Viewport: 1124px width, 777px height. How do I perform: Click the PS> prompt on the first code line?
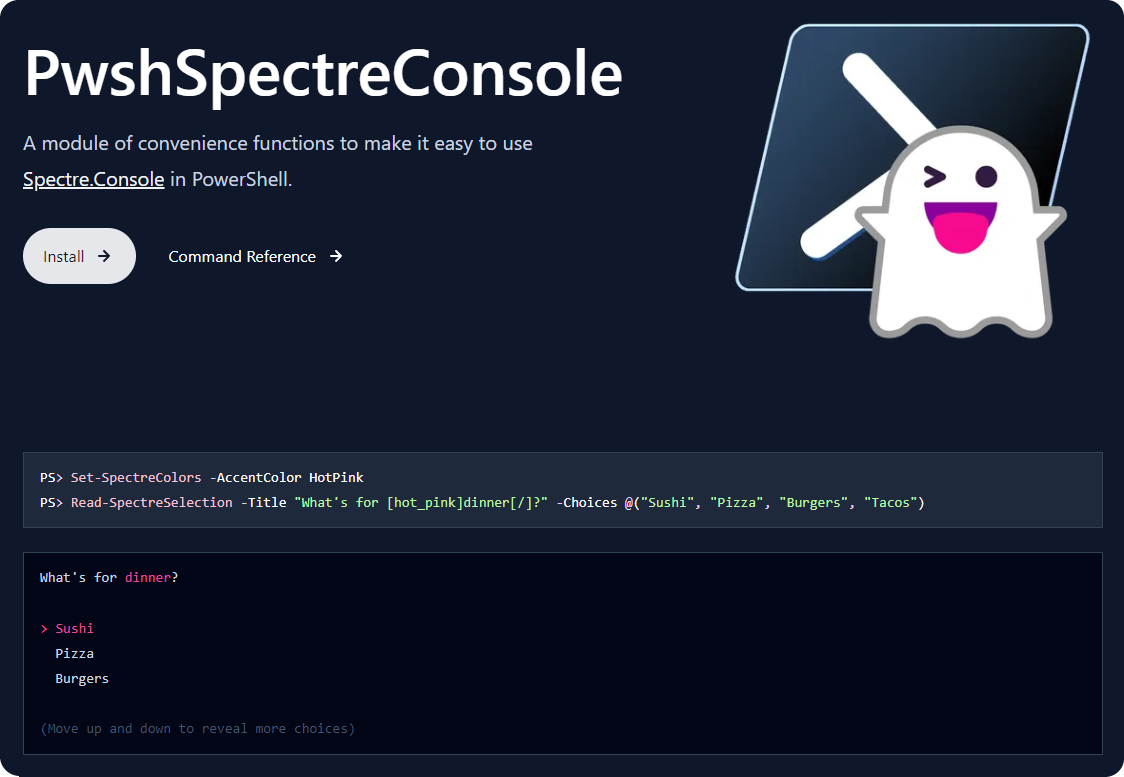click(x=49, y=477)
